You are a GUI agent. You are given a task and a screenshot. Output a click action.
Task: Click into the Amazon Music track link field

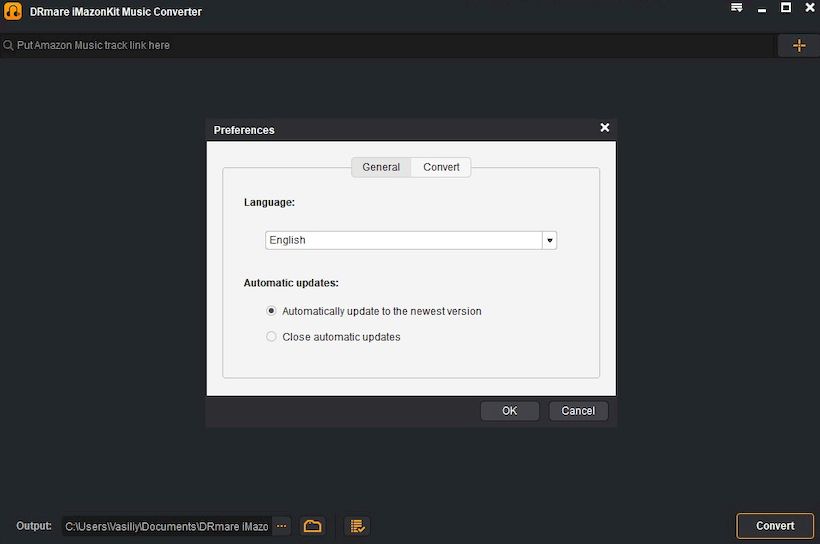coord(387,46)
